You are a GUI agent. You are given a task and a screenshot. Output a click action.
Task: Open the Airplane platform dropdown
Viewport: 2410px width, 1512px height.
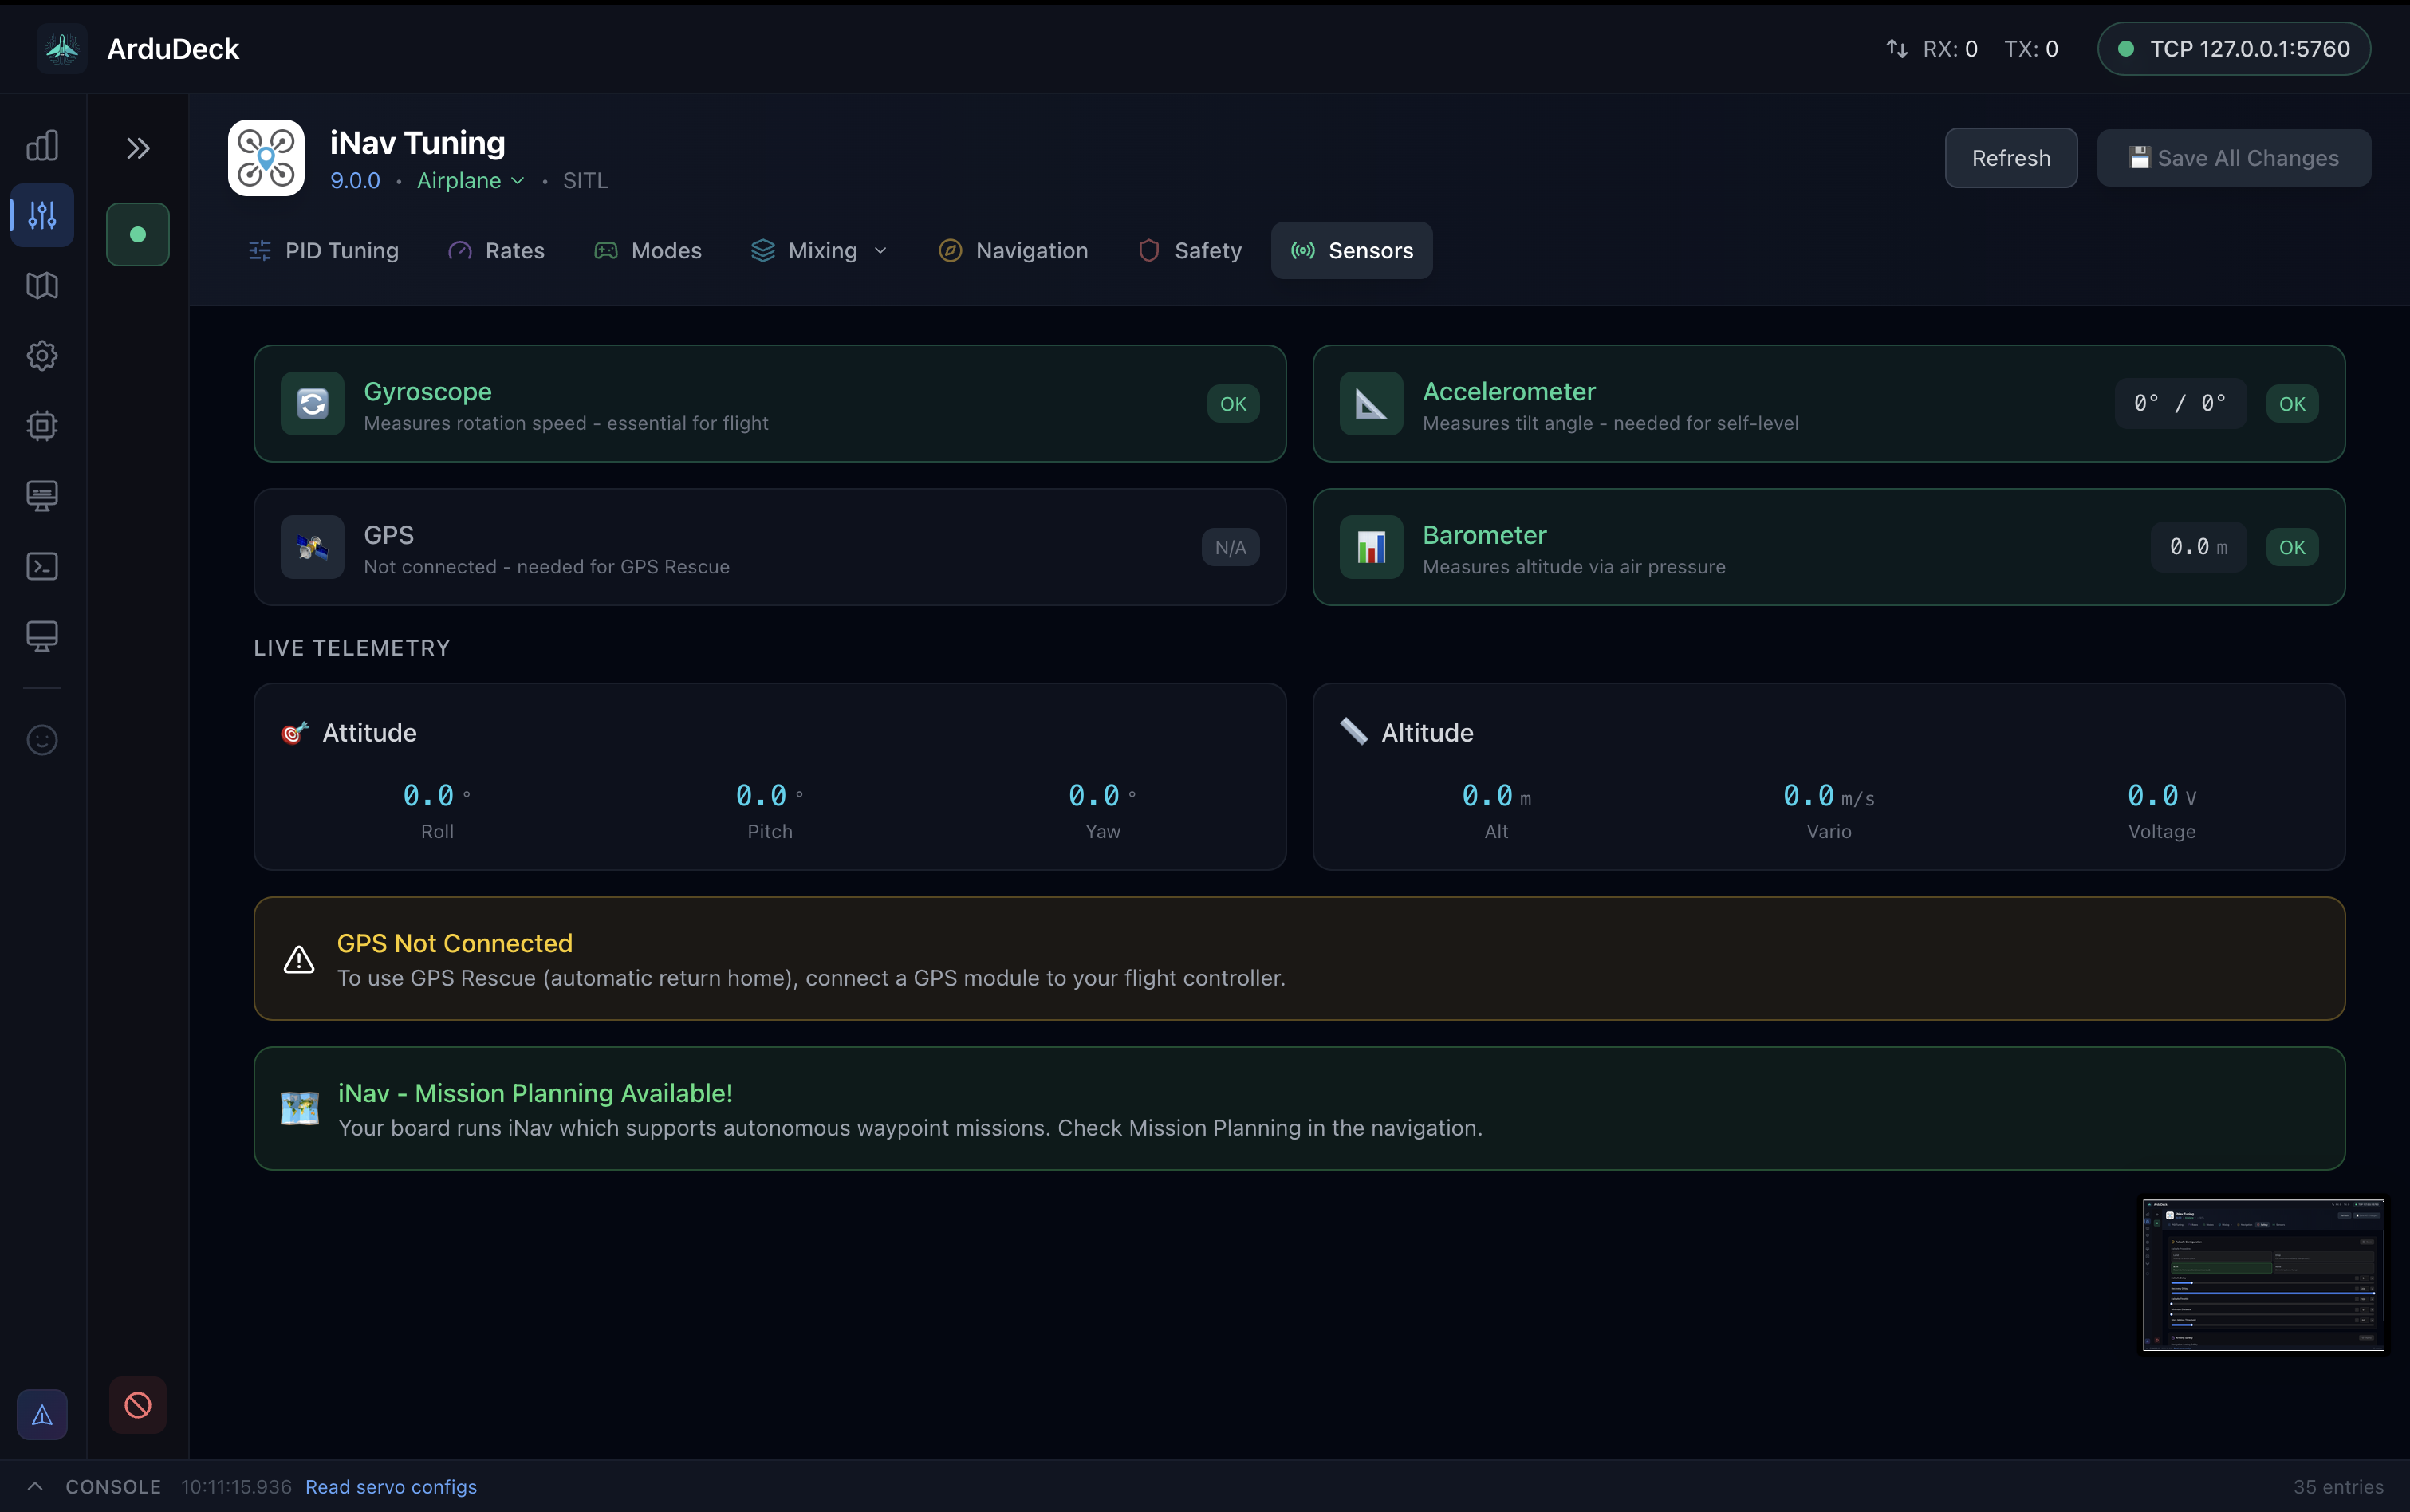coord(471,181)
